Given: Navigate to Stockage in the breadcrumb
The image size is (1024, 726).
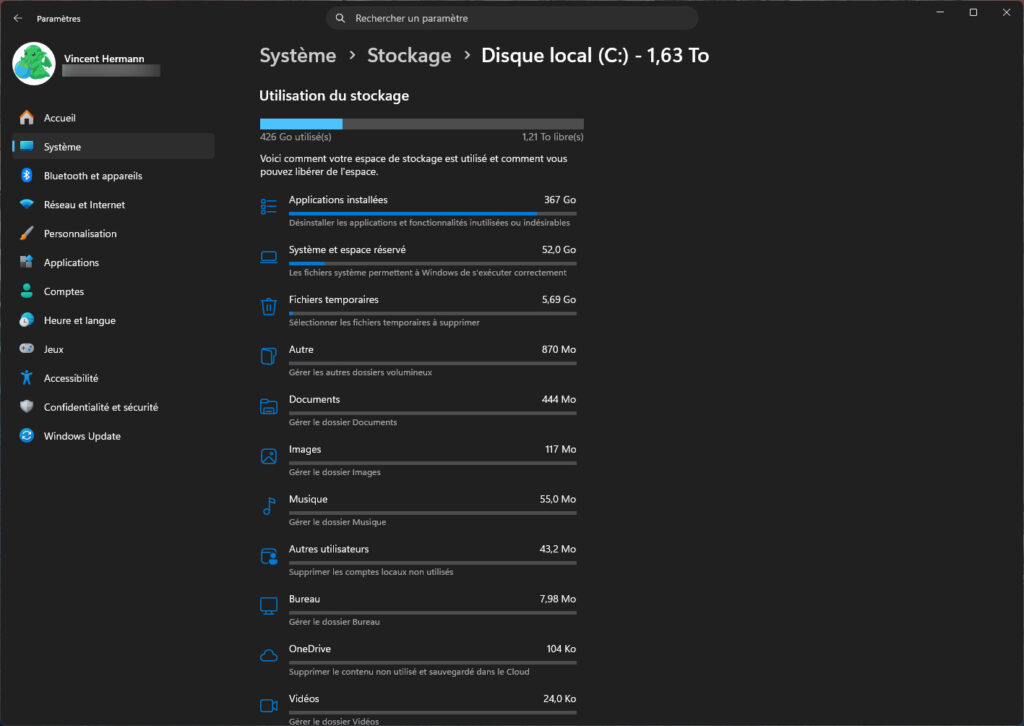Looking at the screenshot, I should pyautogui.click(x=409, y=55).
